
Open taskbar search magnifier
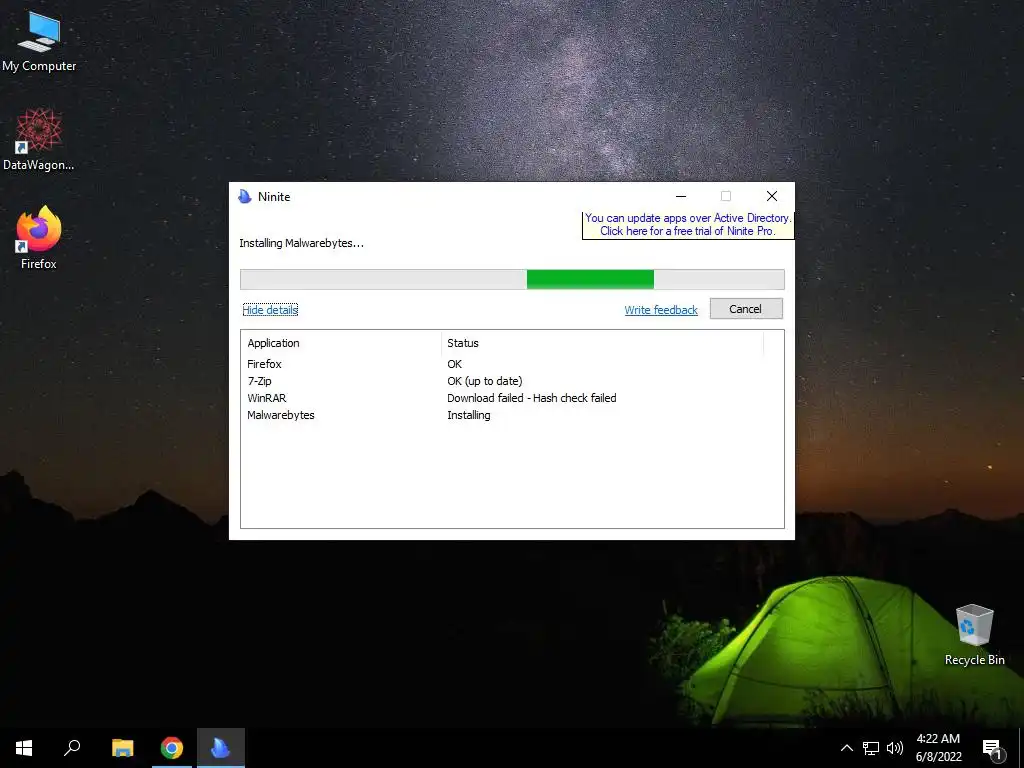pyautogui.click(x=72, y=748)
